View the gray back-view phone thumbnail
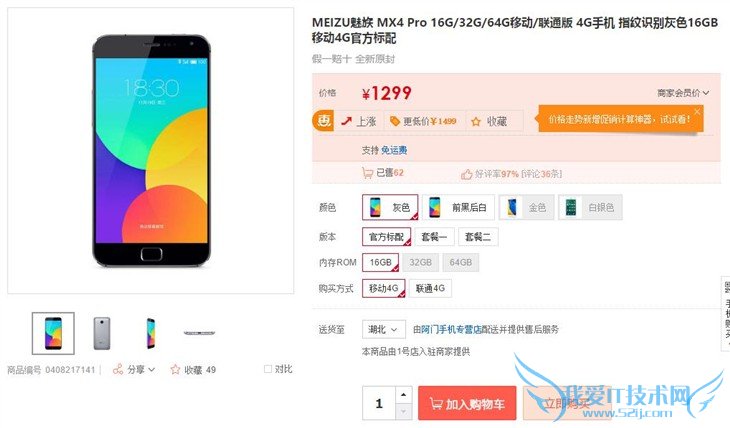730x428 pixels. [x=102, y=333]
